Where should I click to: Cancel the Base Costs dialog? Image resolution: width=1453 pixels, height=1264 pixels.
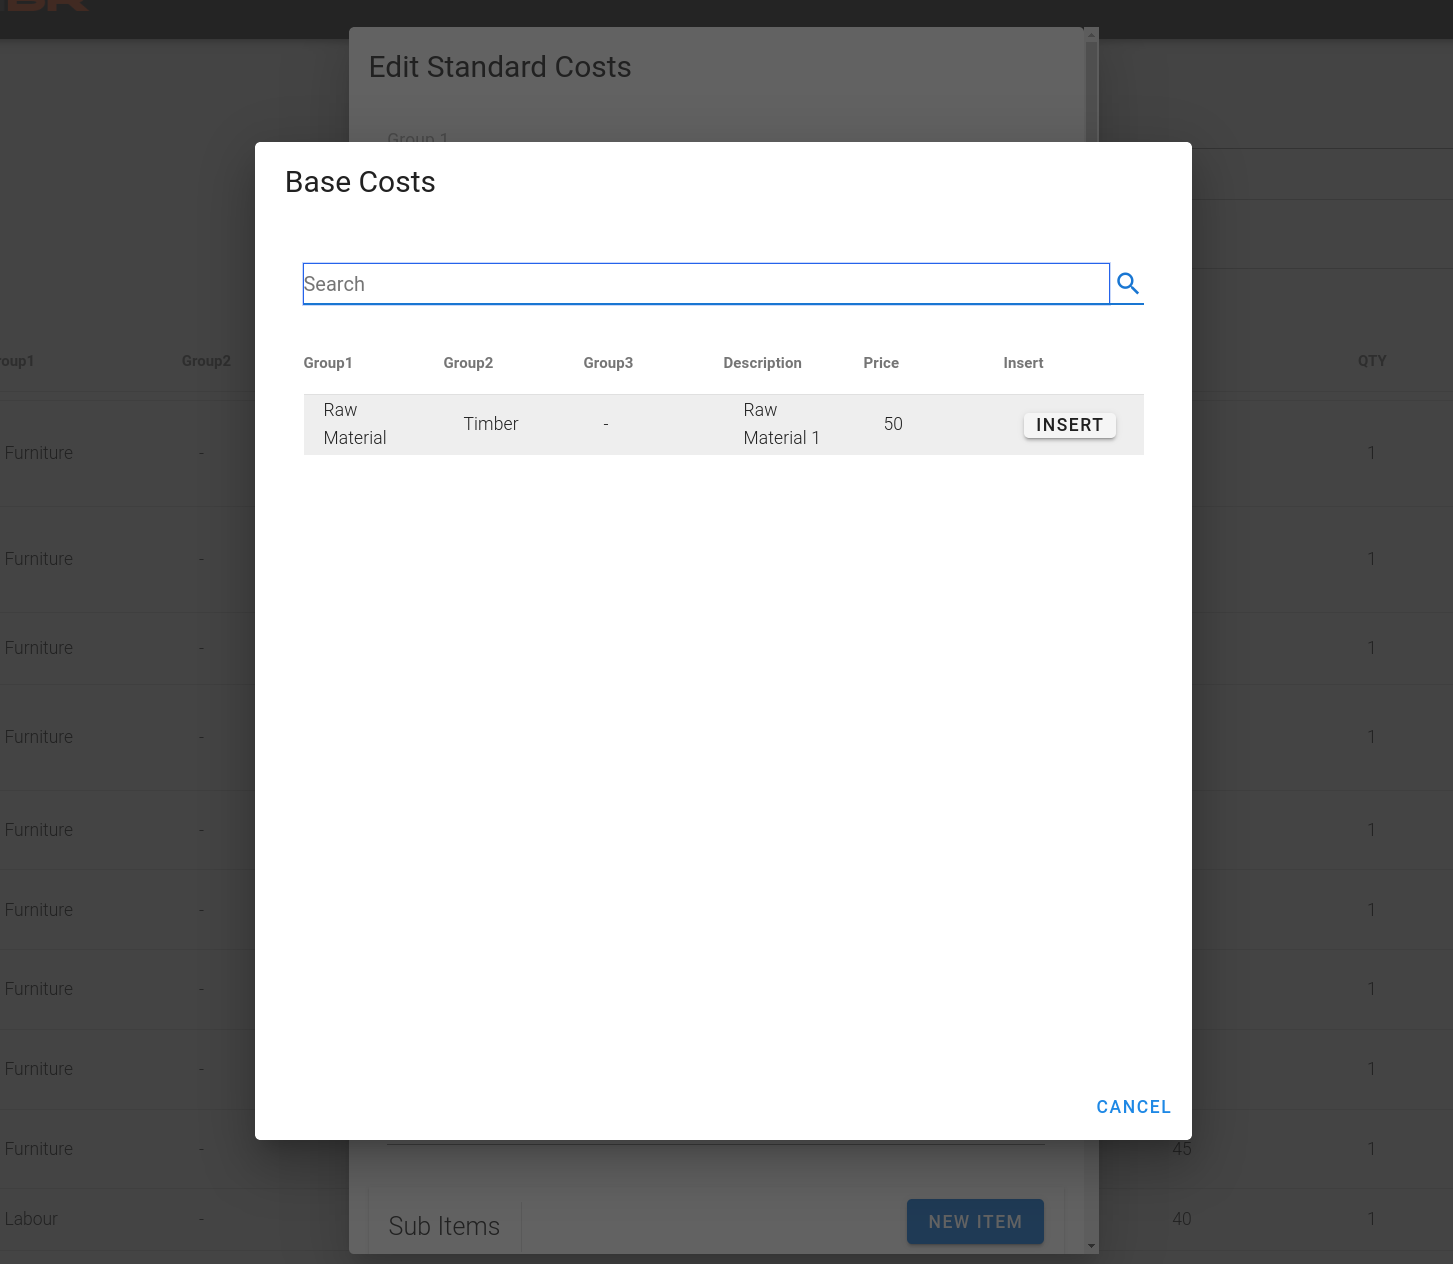[x=1133, y=1107]
